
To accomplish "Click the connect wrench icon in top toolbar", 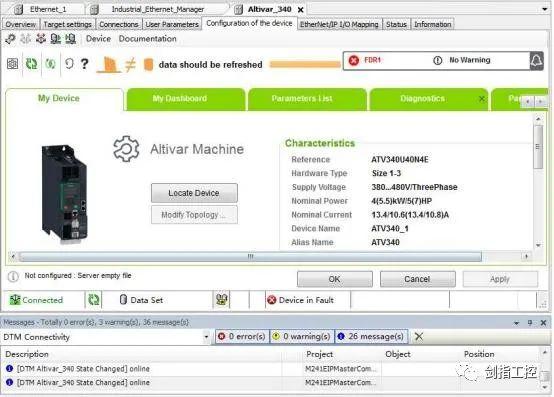I will [10, 38].
